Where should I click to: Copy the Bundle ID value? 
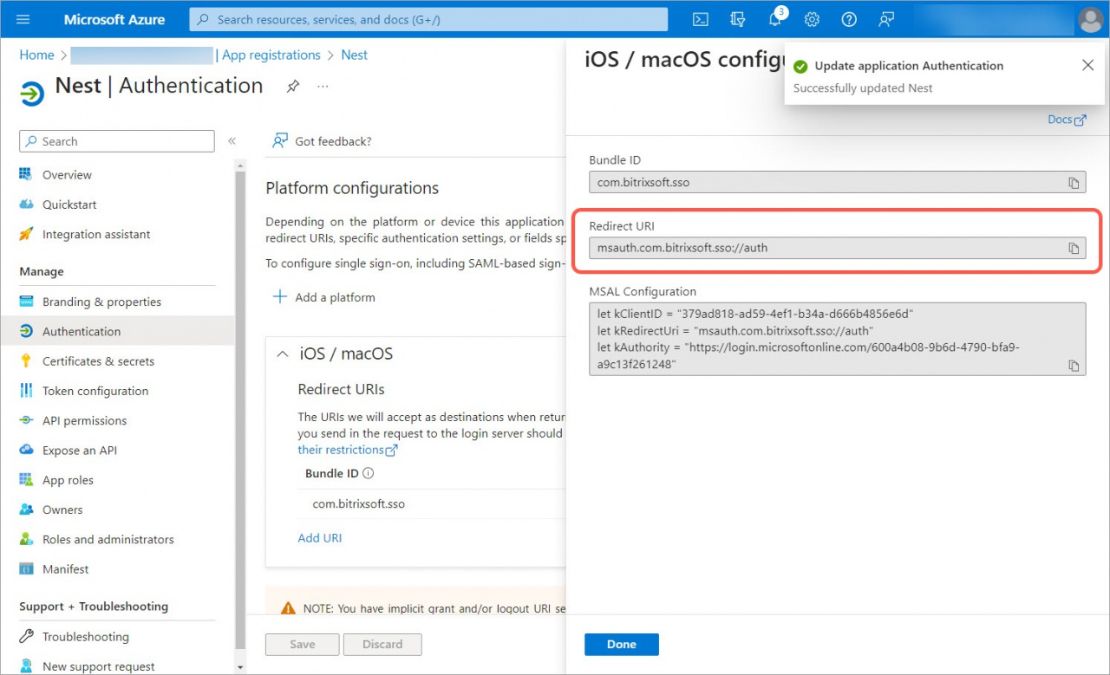coord(1073,183)
